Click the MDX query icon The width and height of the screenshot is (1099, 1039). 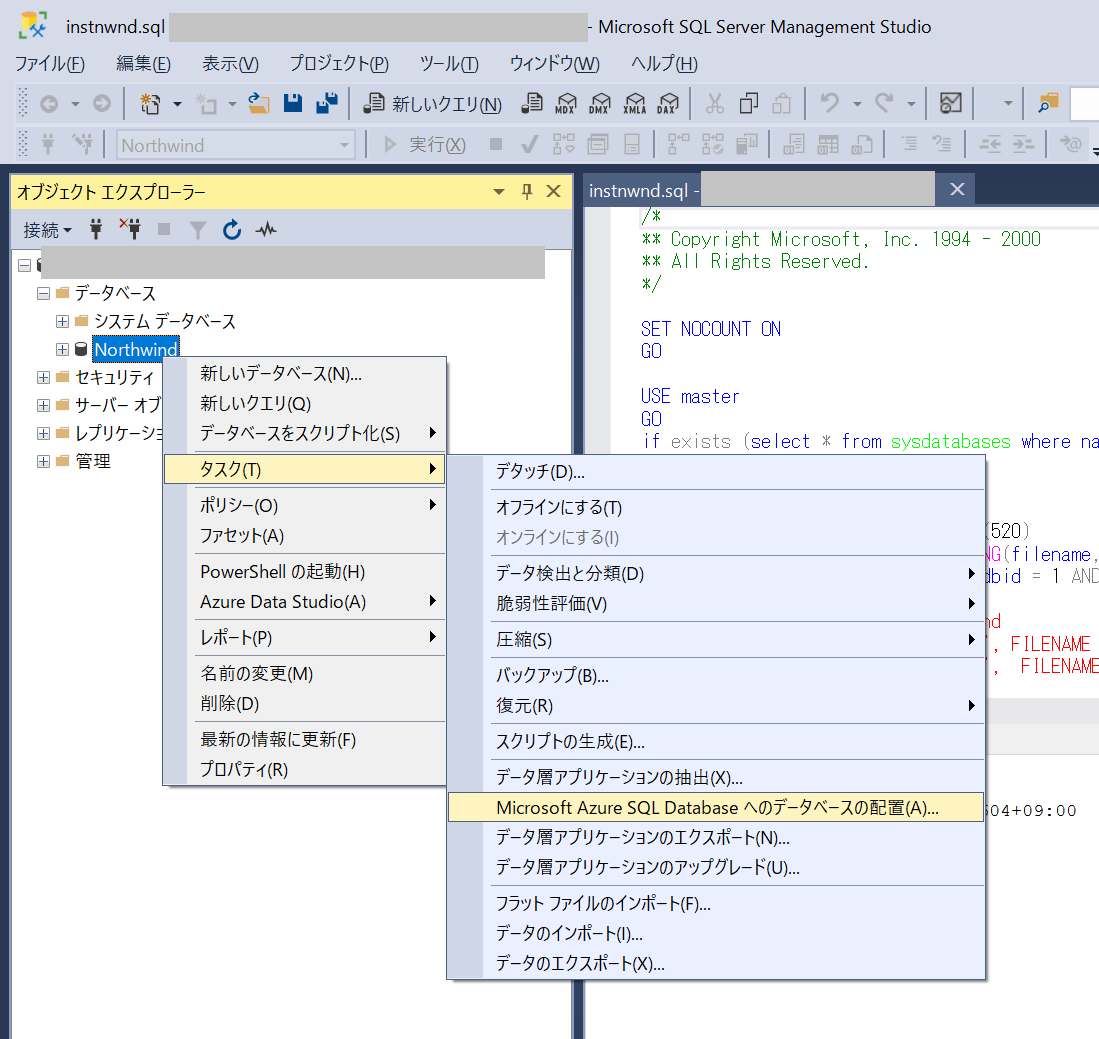[566, 104]
